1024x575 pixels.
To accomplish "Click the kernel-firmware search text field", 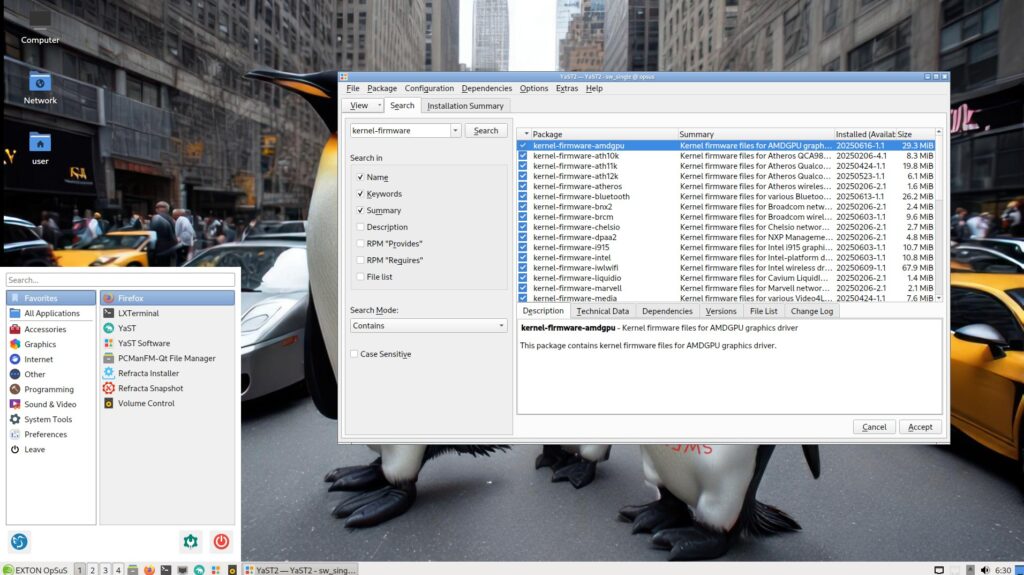I will (x=400, y=131).
